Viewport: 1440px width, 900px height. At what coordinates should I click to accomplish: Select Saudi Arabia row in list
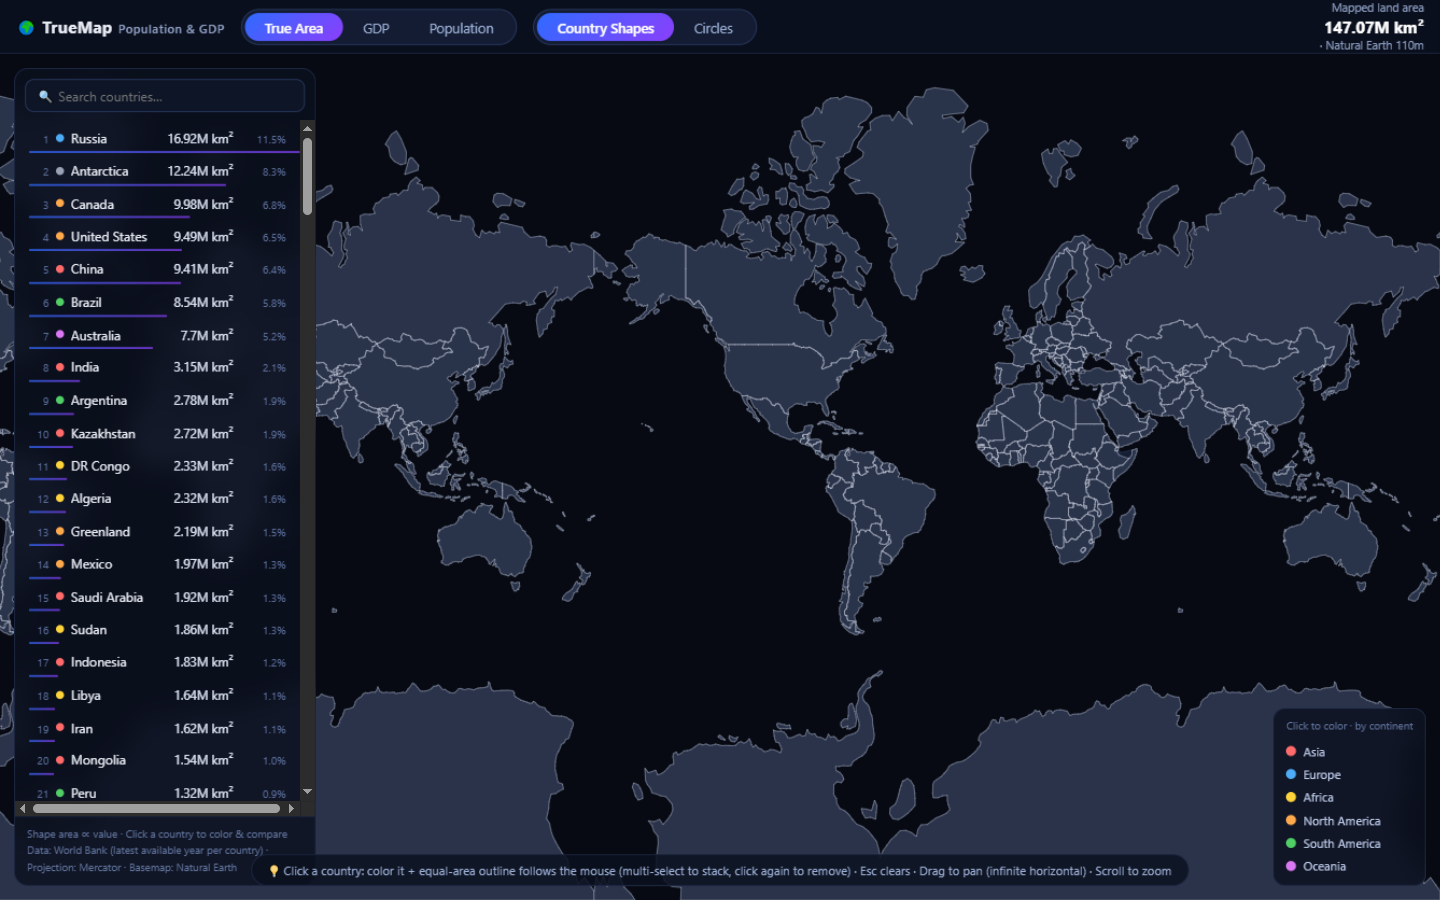[x=164, y=597]
